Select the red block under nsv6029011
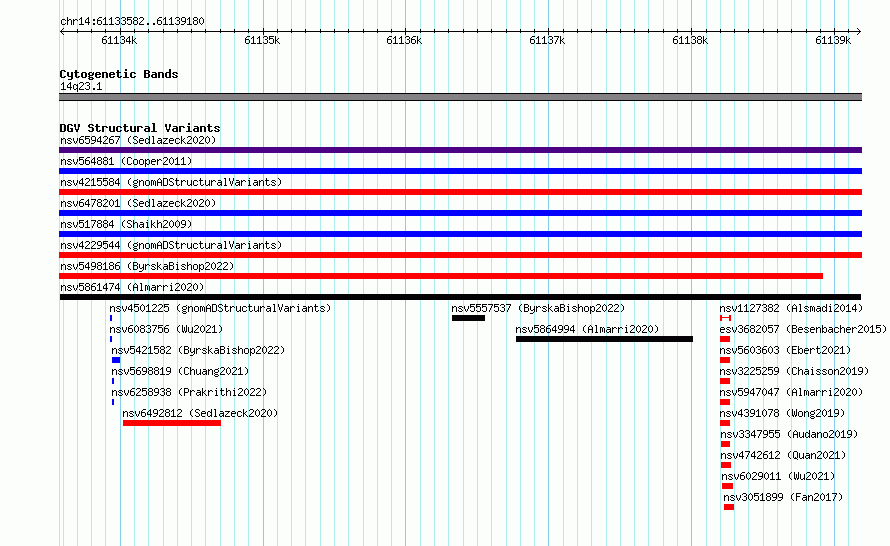The width and height of the screenshot is (890, 546). click(728, 486)
